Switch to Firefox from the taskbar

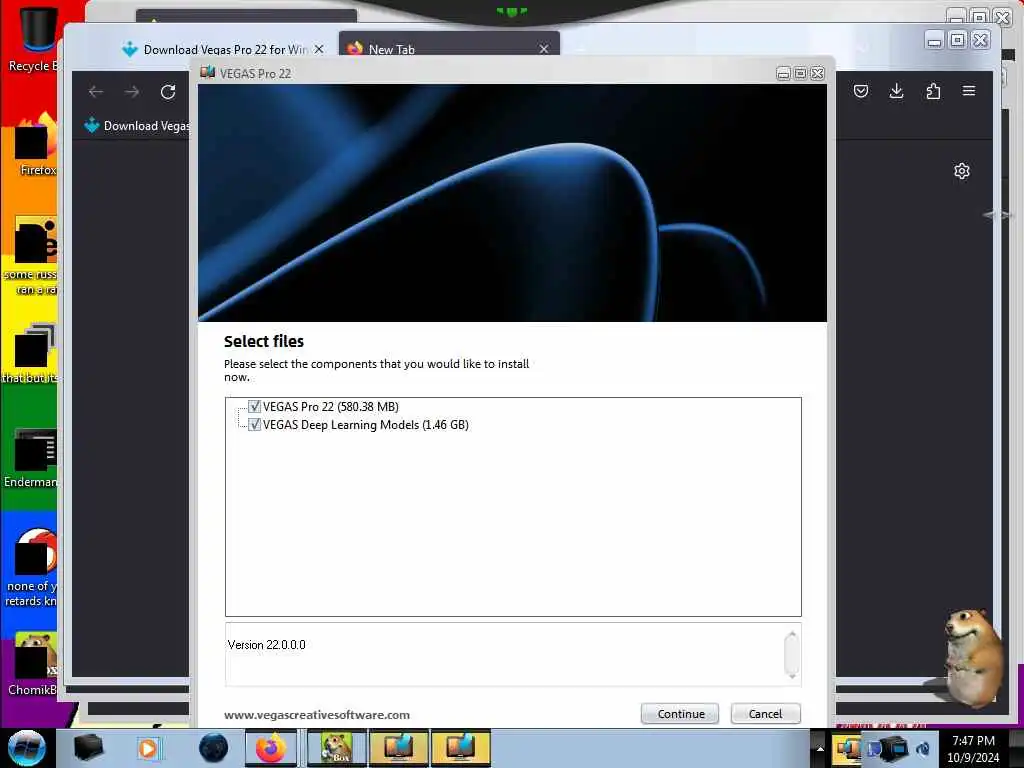pyautogui.click(x=270, y=748)
